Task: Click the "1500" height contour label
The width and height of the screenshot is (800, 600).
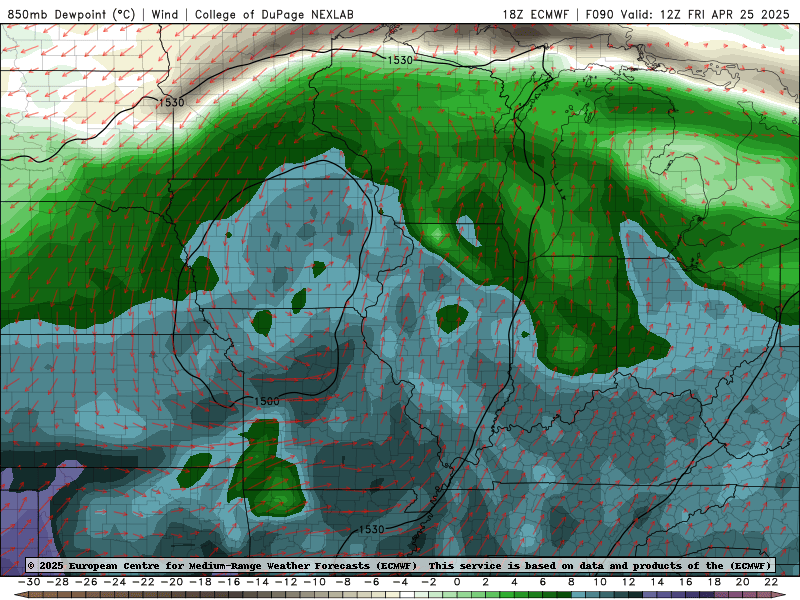Action: point(266,401)
